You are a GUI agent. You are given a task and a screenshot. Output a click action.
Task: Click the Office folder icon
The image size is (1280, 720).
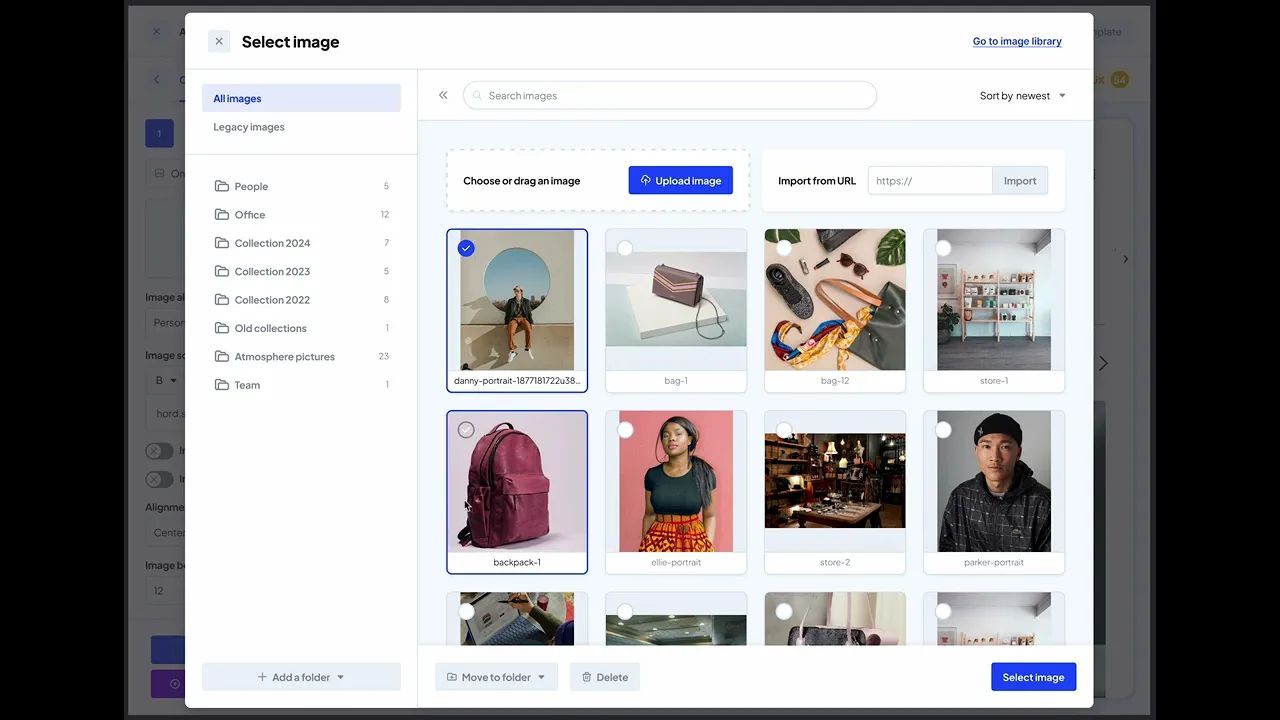222,214
